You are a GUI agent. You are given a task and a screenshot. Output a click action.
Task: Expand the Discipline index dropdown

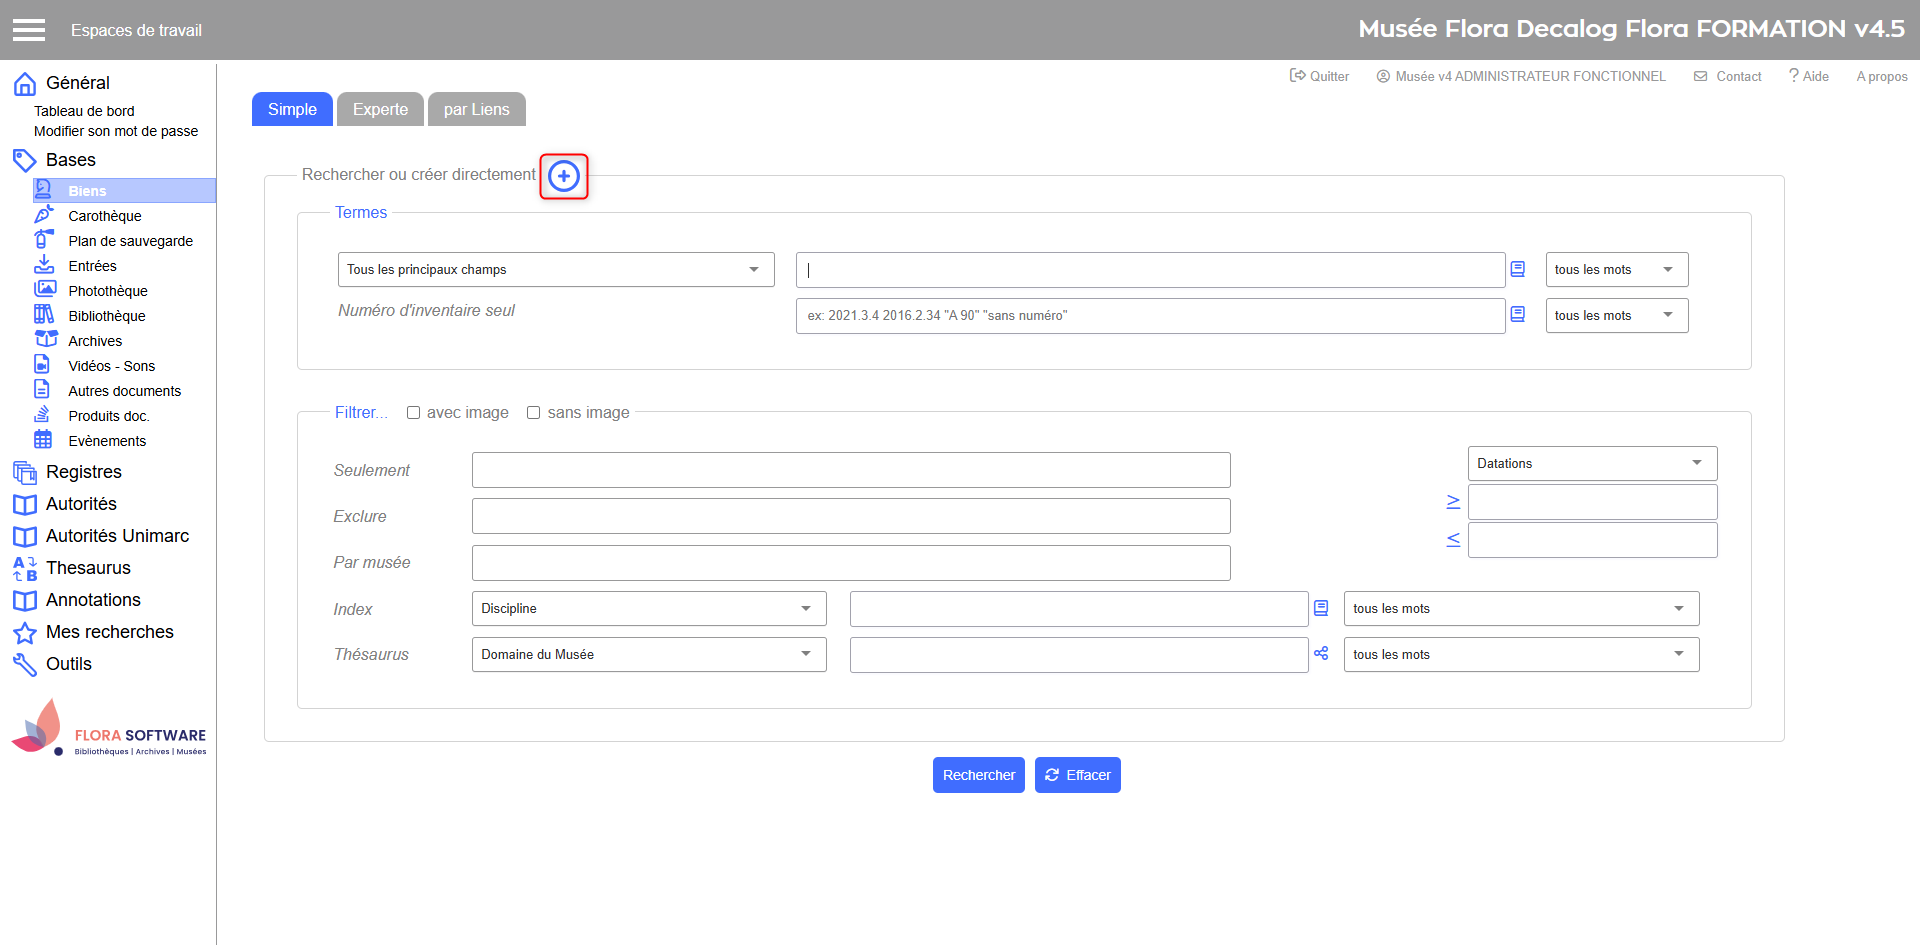648,609
